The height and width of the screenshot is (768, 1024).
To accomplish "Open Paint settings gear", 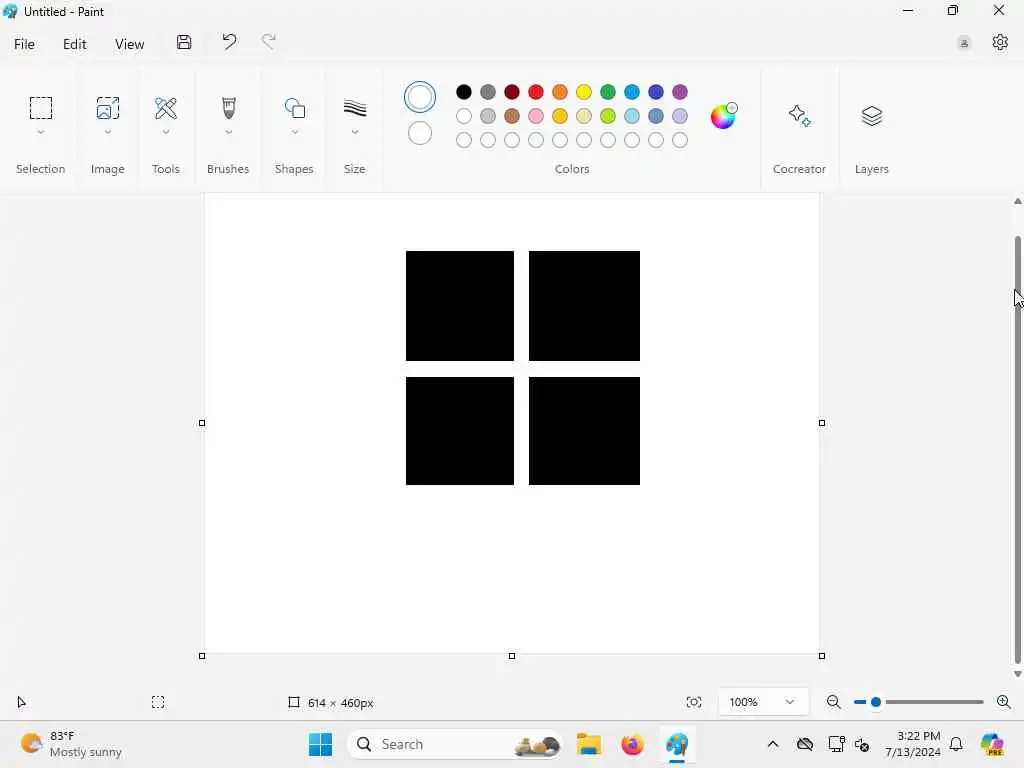I will pyautogui.click(x=1000, y=42).
